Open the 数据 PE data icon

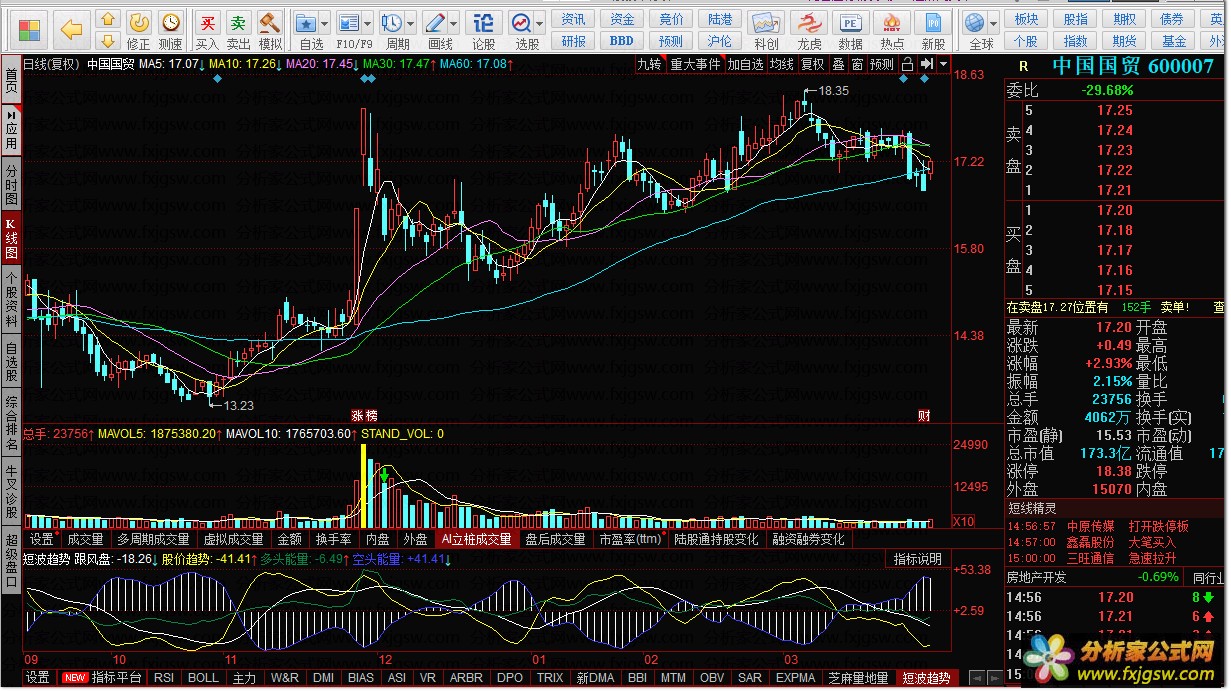[x=851, y=22]
